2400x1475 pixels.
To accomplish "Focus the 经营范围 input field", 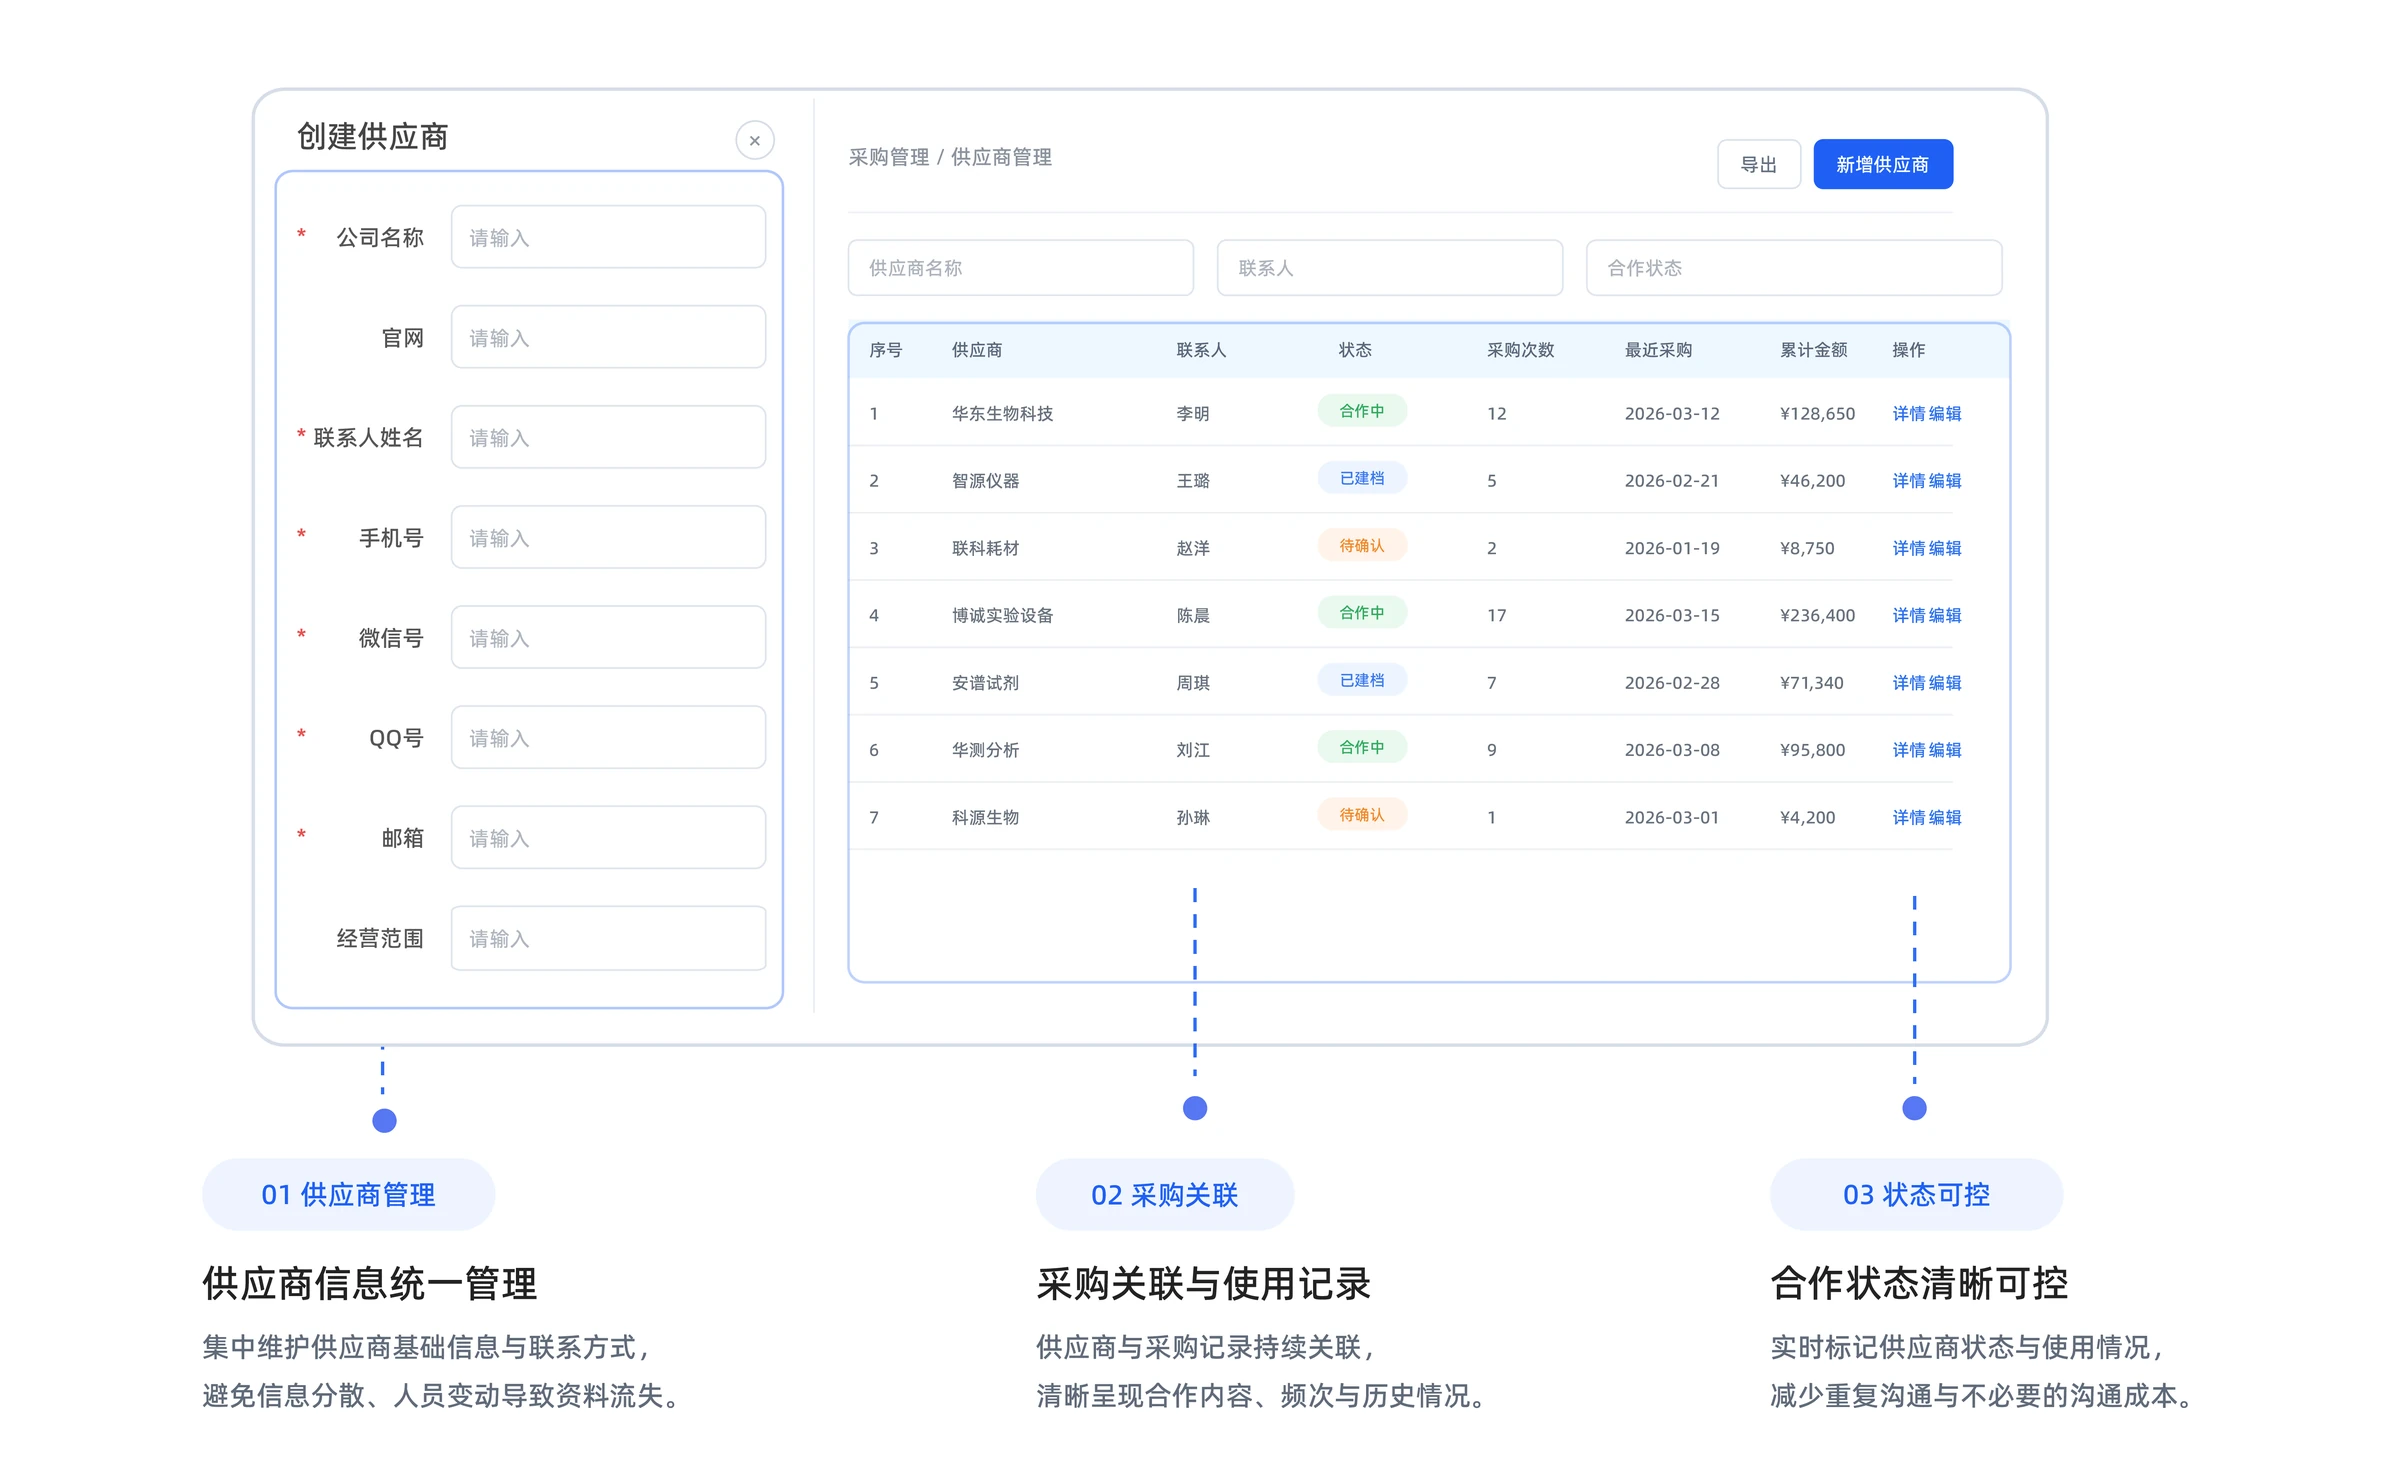I will point(608,938).
